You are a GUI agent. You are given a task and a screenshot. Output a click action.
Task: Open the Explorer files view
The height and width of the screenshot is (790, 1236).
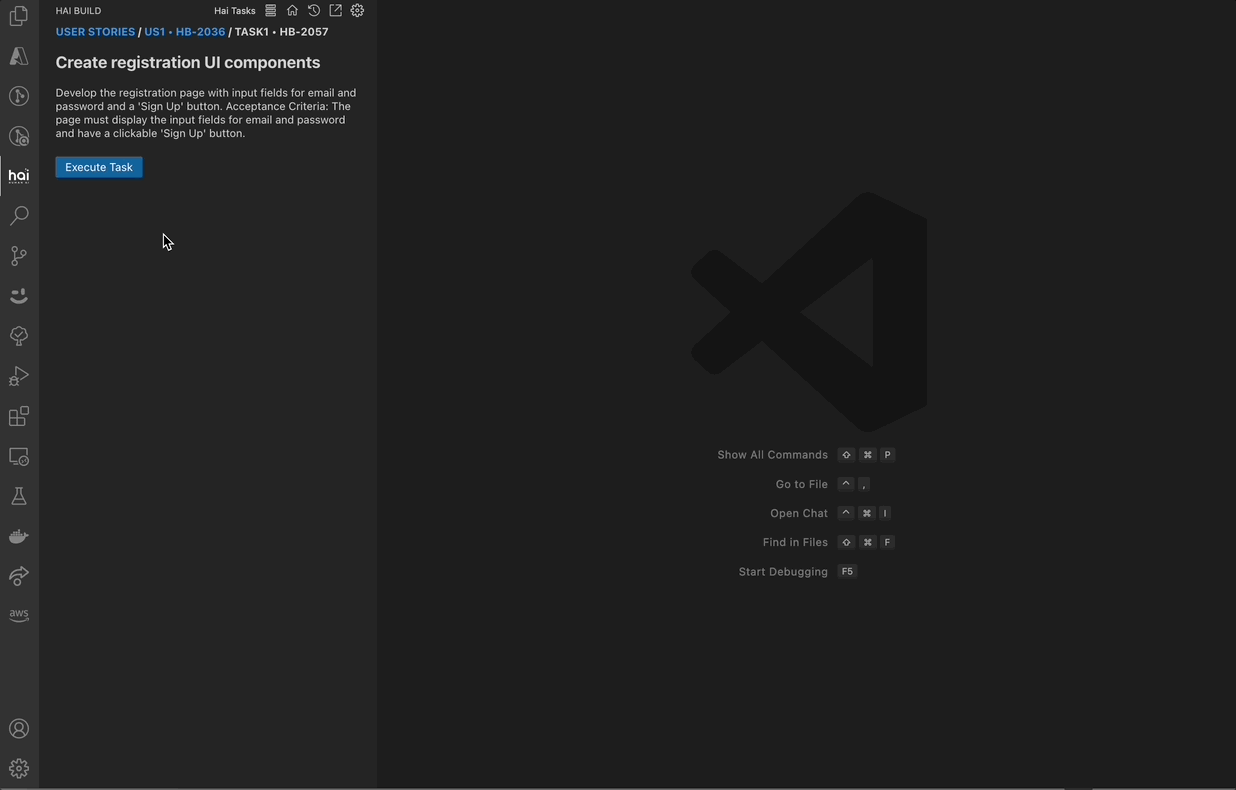[19, 16]
